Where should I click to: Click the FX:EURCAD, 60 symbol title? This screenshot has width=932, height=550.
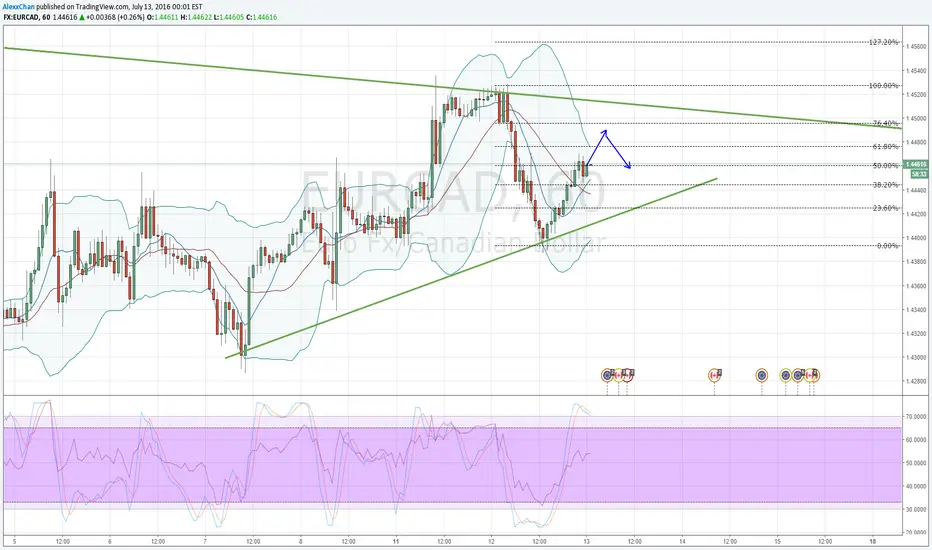[x=26, y=17]
